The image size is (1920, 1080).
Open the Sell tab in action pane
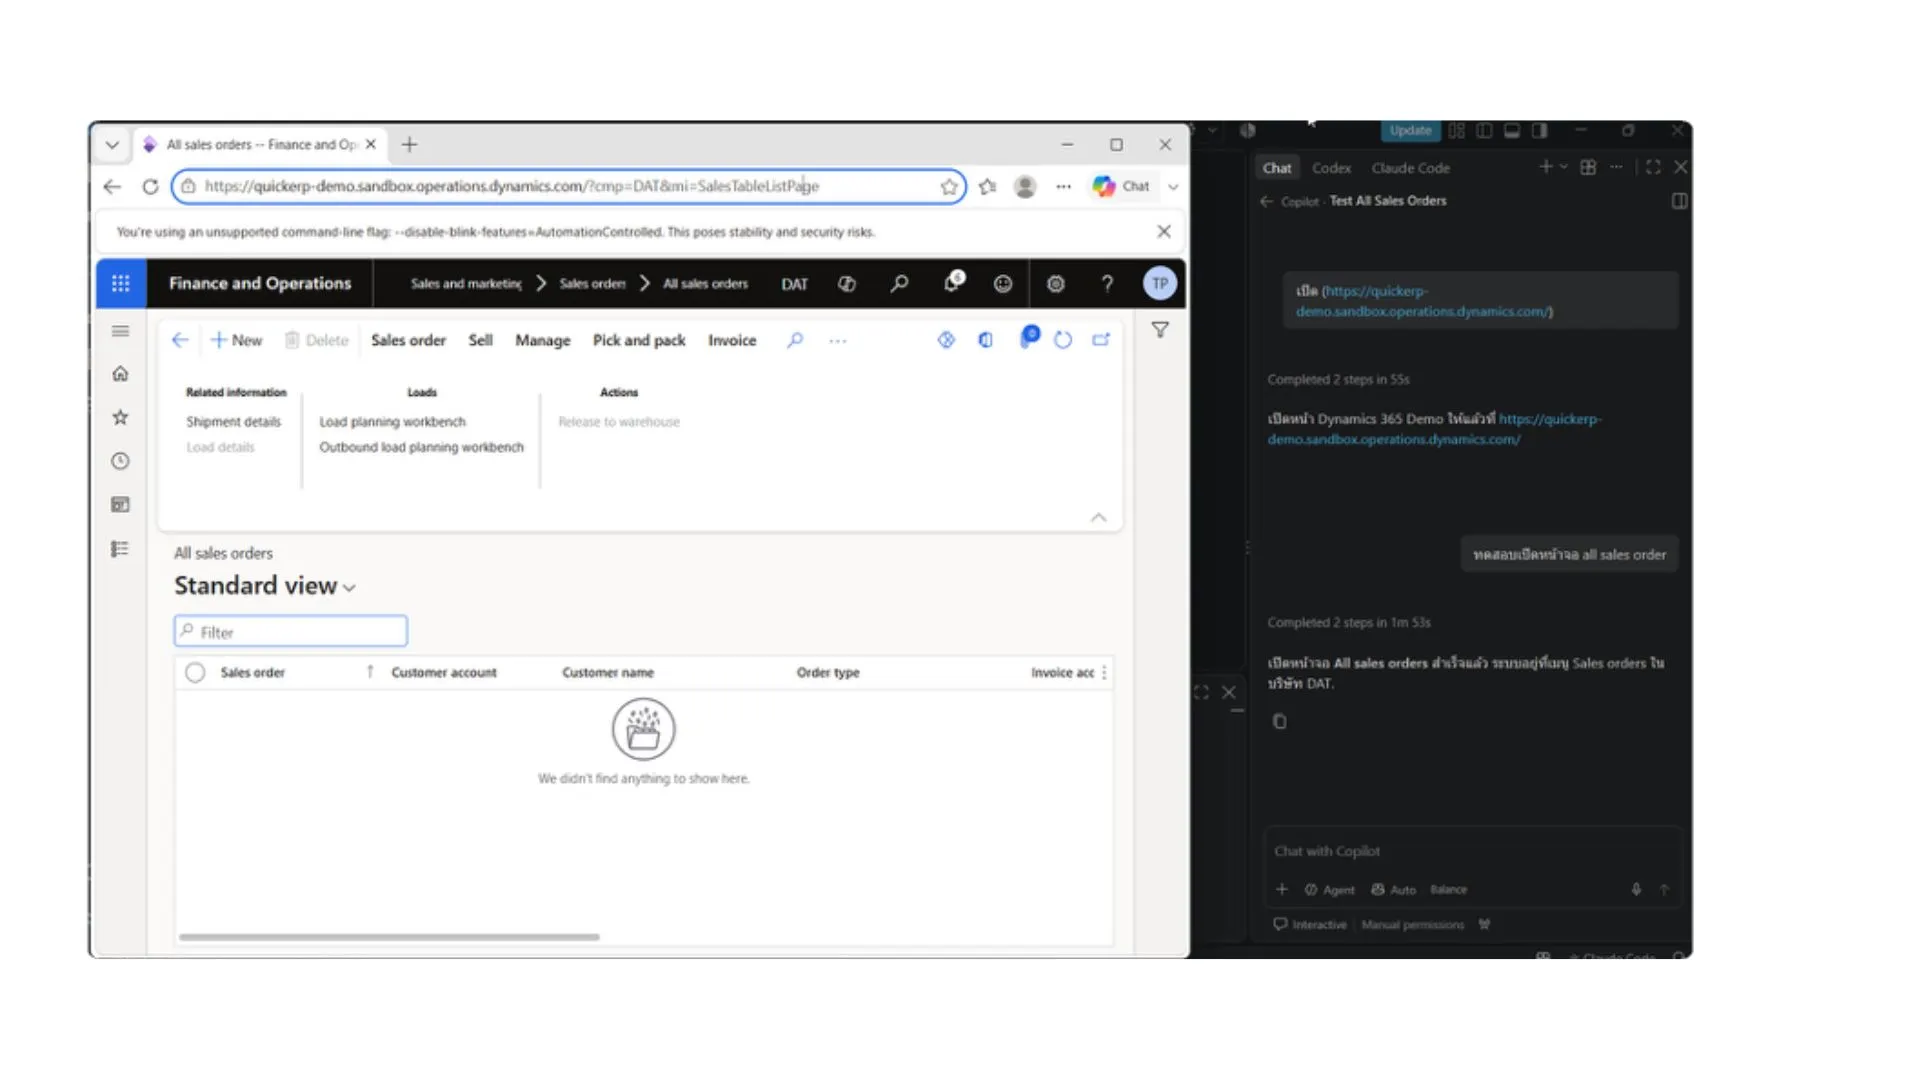pyautogui.click(x=480, y=340)
